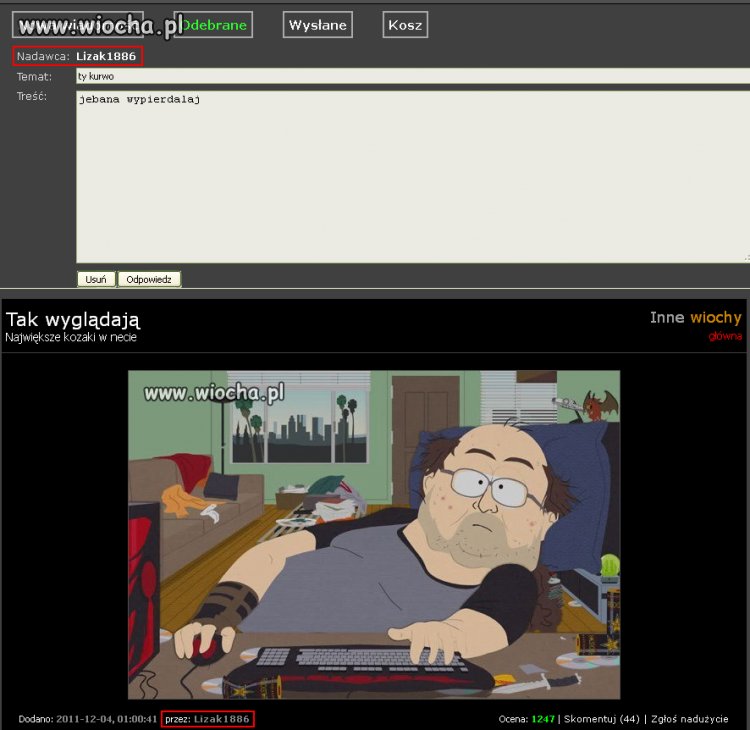The image size is (750, 730).
Task: Select sender name Lizak1886 next to Nadawca
Action: click(x=106, y=56)
